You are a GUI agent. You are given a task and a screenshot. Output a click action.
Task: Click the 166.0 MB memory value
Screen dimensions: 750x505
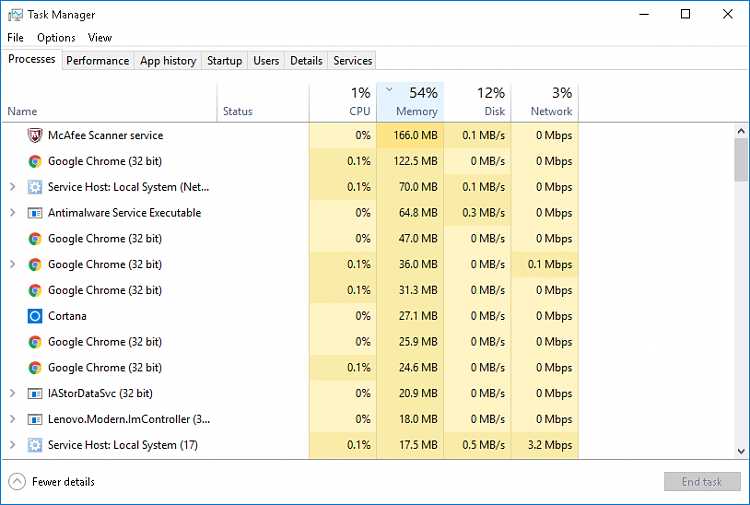tap(415, 135)
